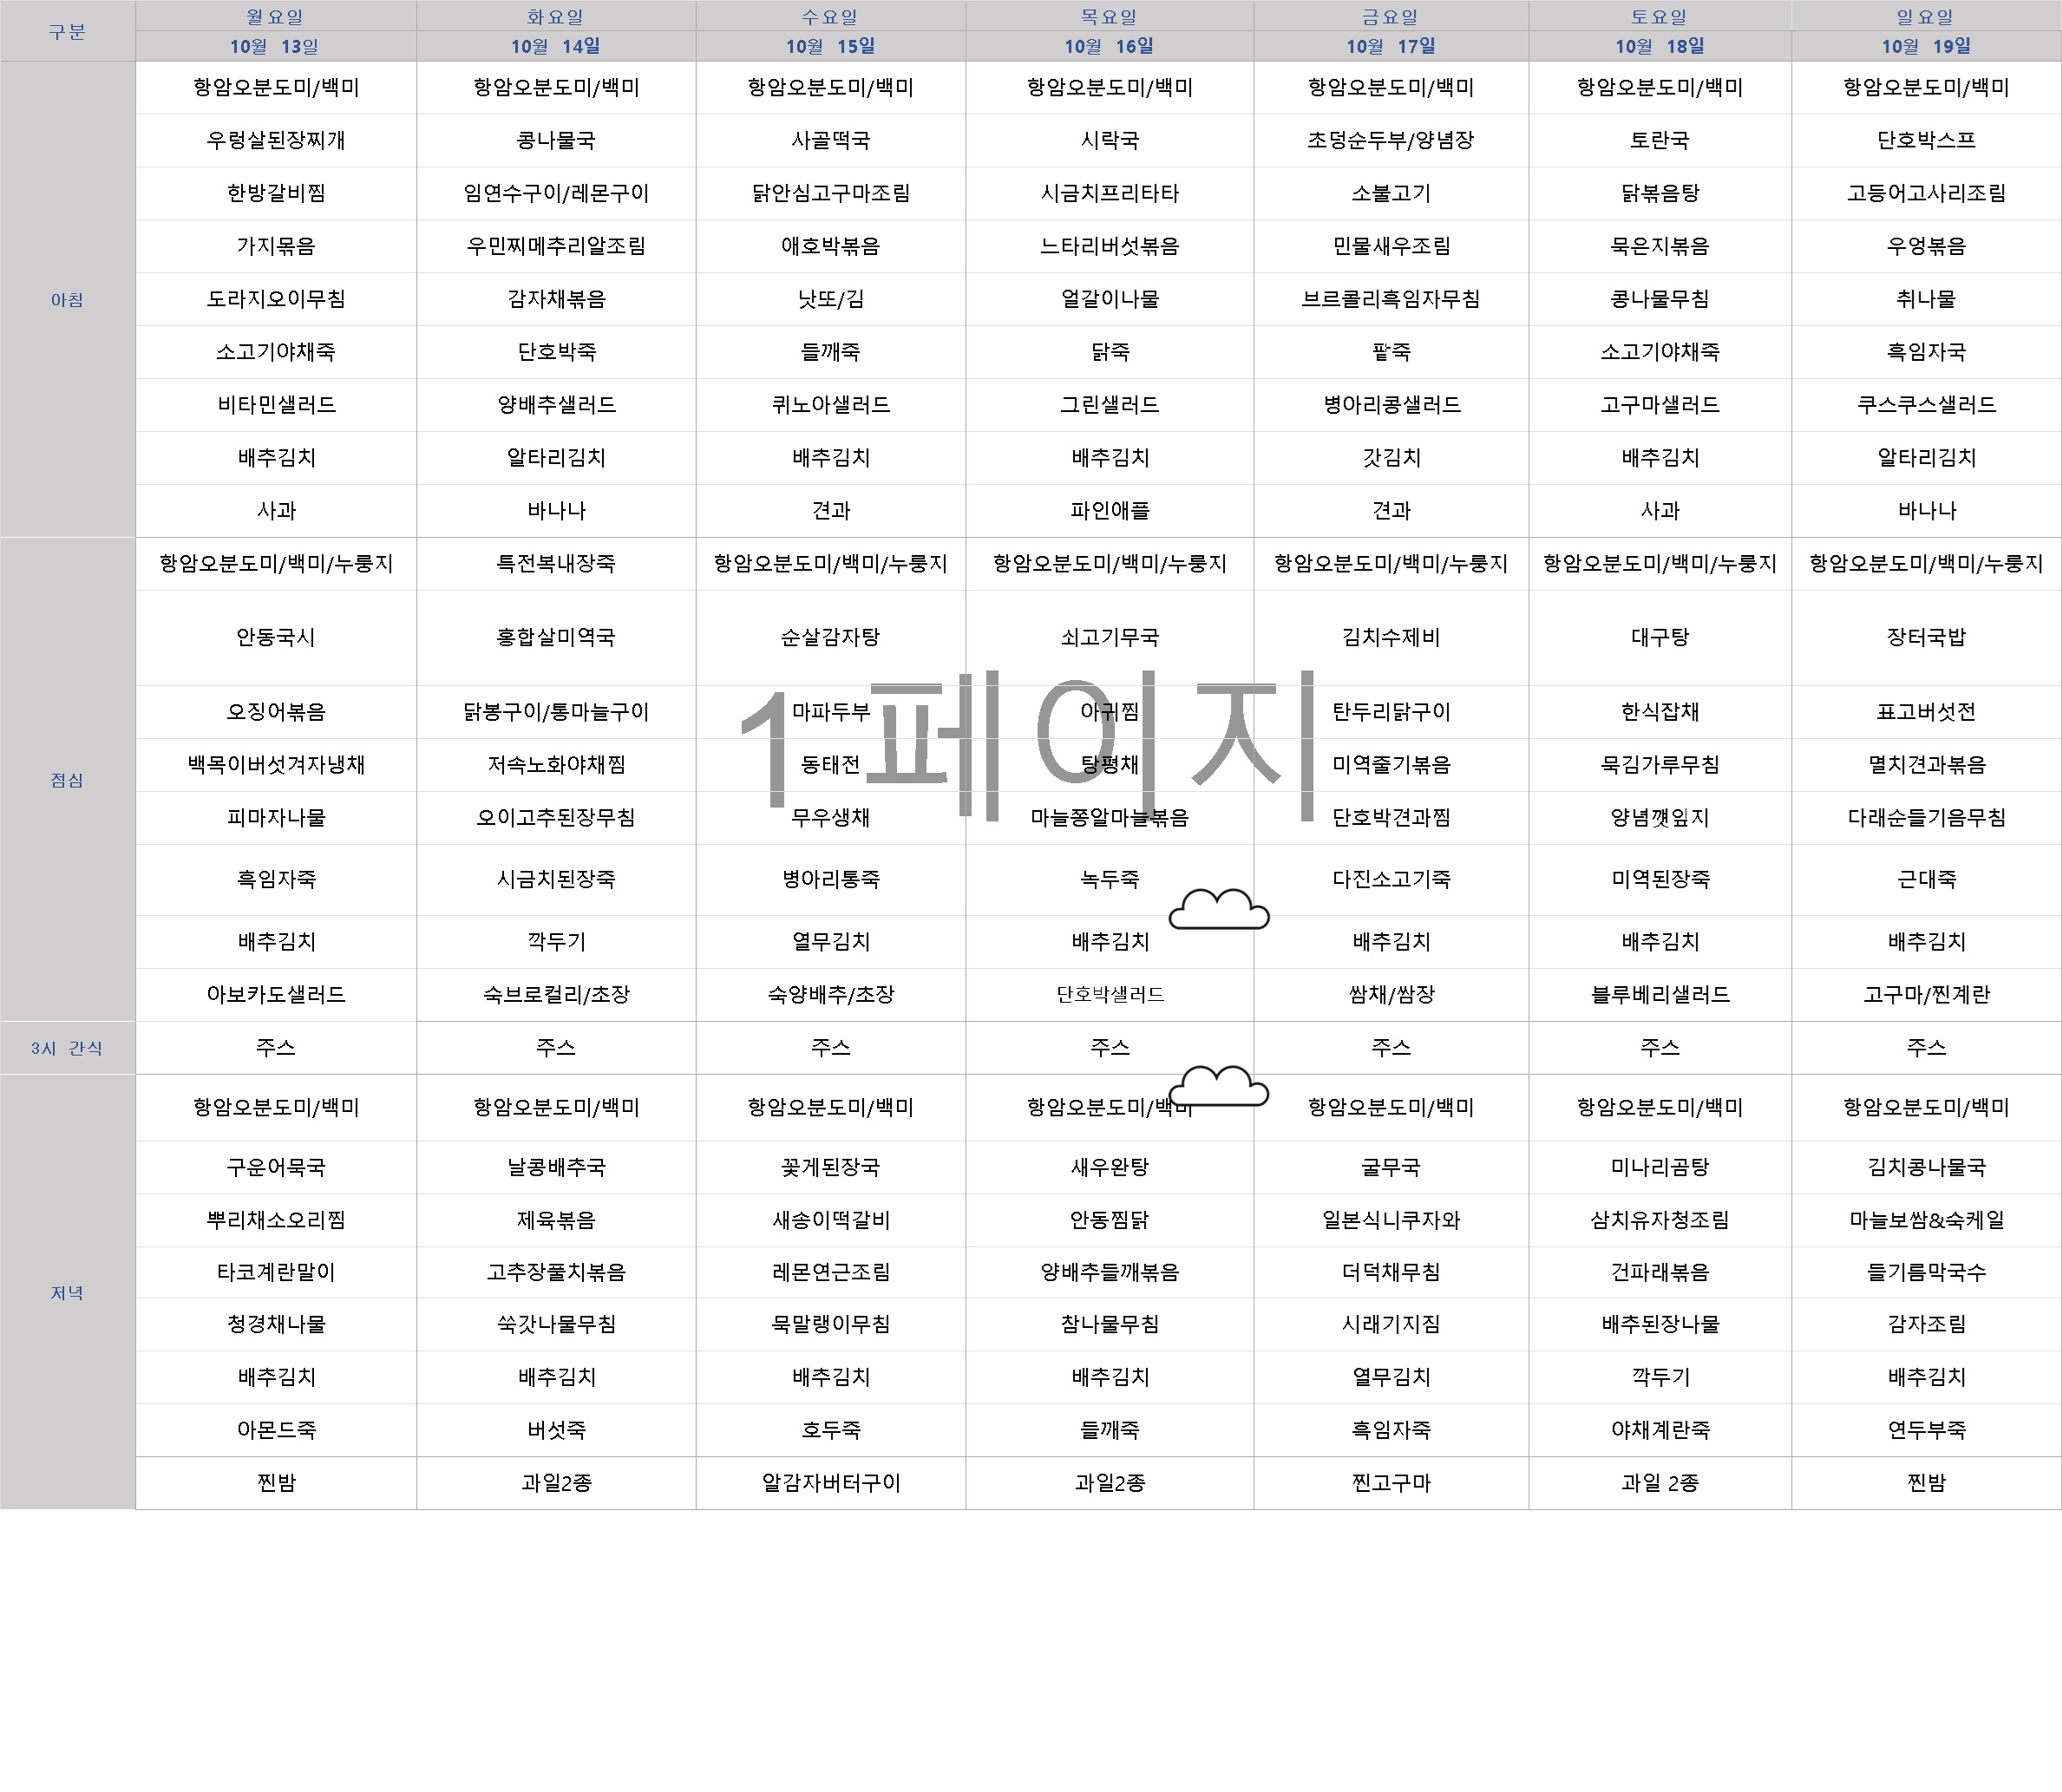Click the 3시 간식 row label
Image resolution: width=2062 pixels, height=1792 pixels.
(x=67, y=1048)
